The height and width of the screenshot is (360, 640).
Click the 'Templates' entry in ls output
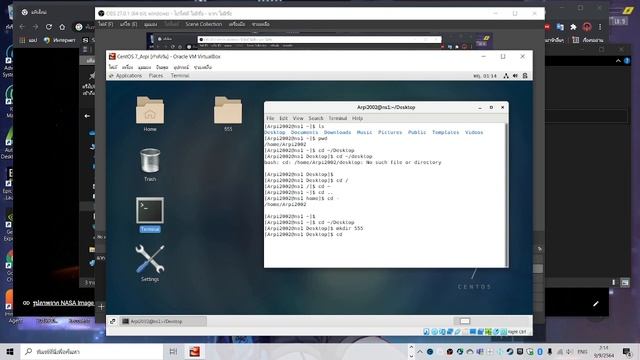(x=445, y=133)
